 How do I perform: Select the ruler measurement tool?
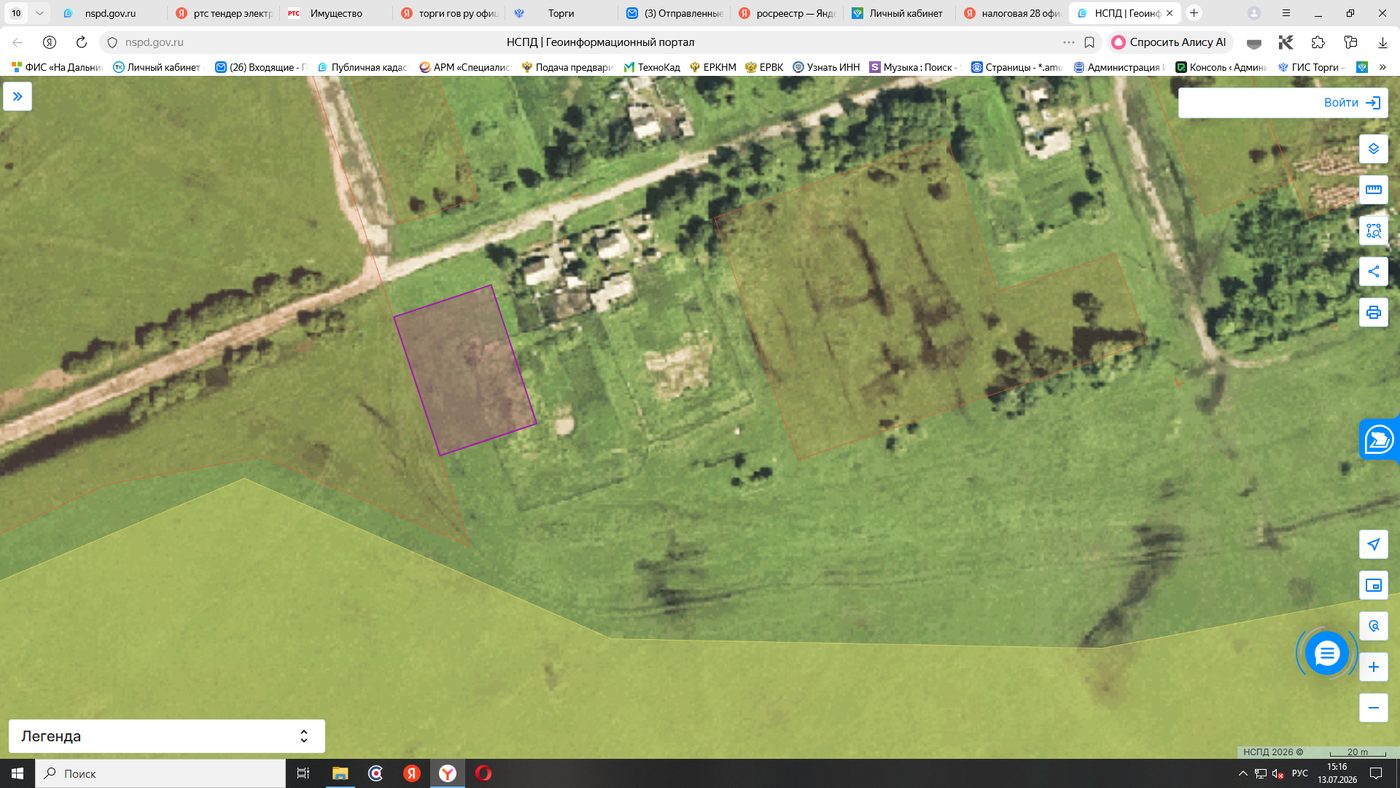[1373, 190]
